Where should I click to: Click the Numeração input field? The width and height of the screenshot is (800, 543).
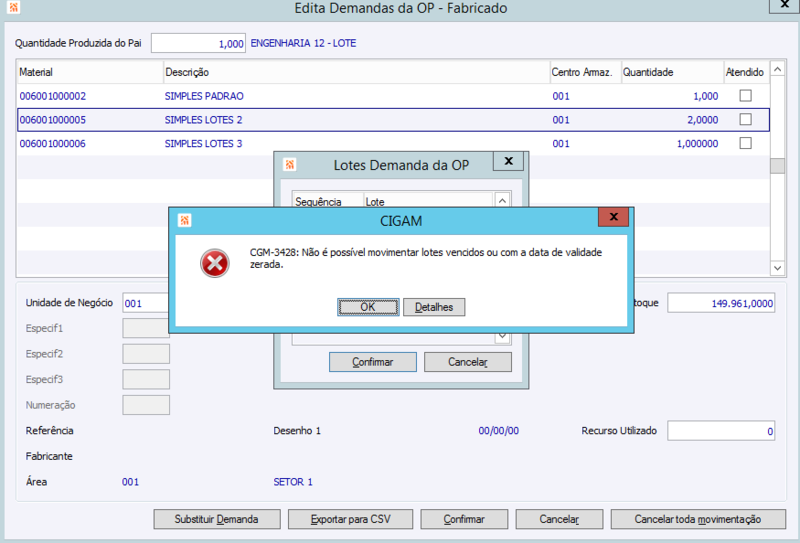146,405
